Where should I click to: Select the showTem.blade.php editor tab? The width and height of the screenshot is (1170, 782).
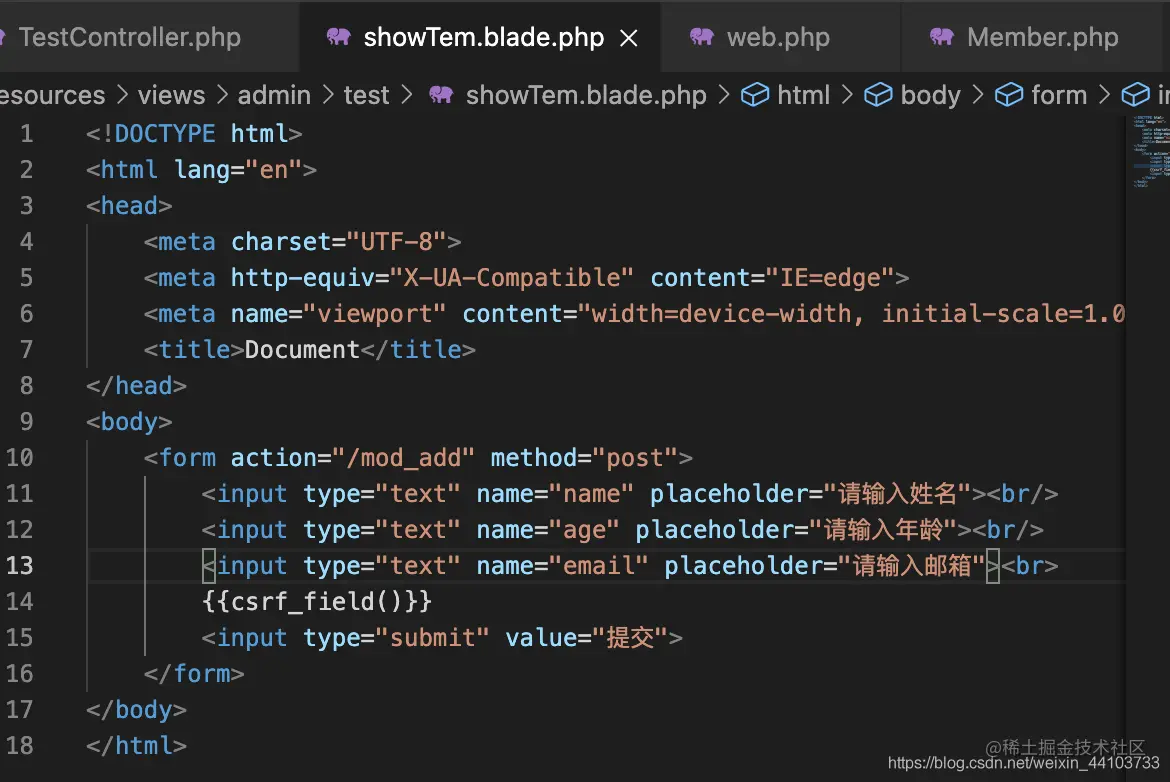(484, 37)
